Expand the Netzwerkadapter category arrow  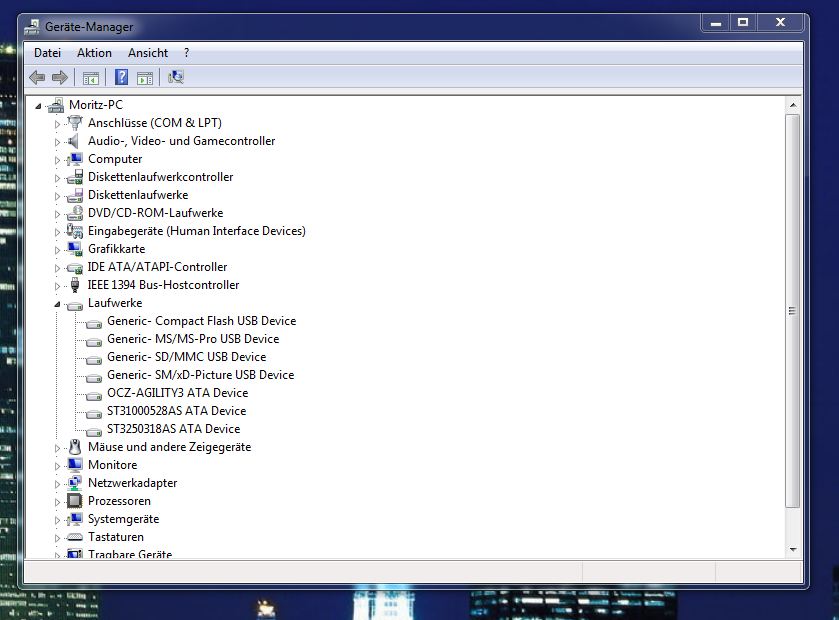(x=57, y=484)
